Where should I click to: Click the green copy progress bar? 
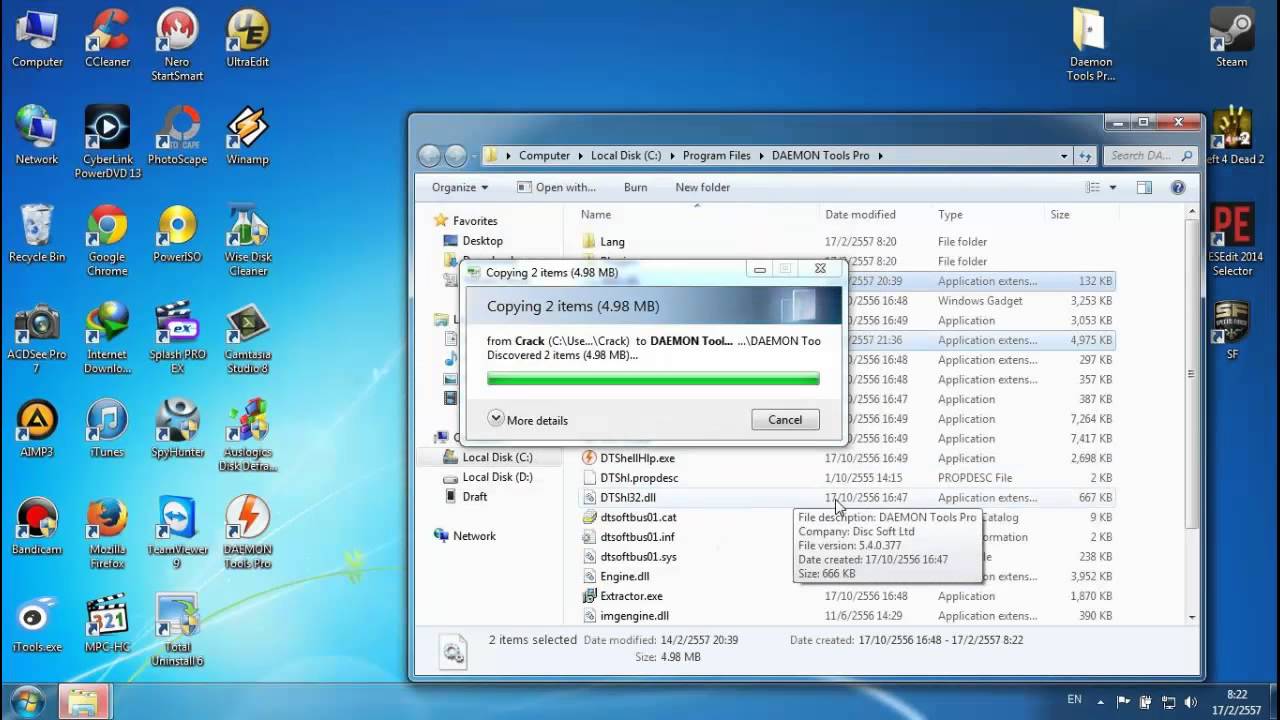coord(653,379)
